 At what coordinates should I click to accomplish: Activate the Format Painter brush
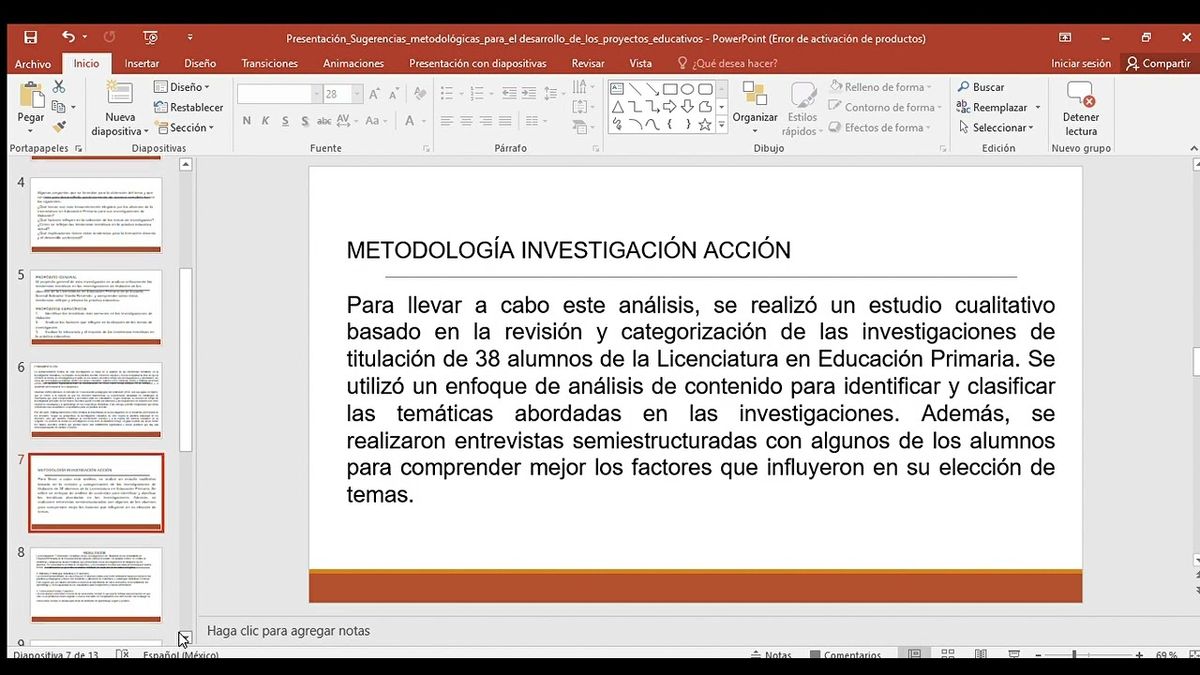(59, 128)
